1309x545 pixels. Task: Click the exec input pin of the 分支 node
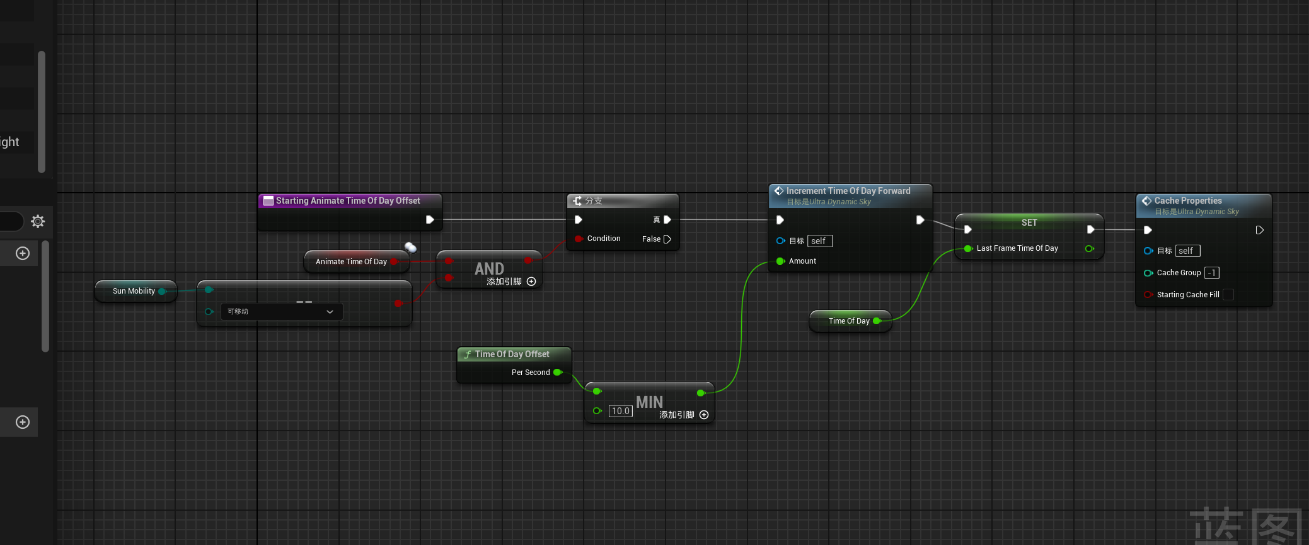coord(579,220)
